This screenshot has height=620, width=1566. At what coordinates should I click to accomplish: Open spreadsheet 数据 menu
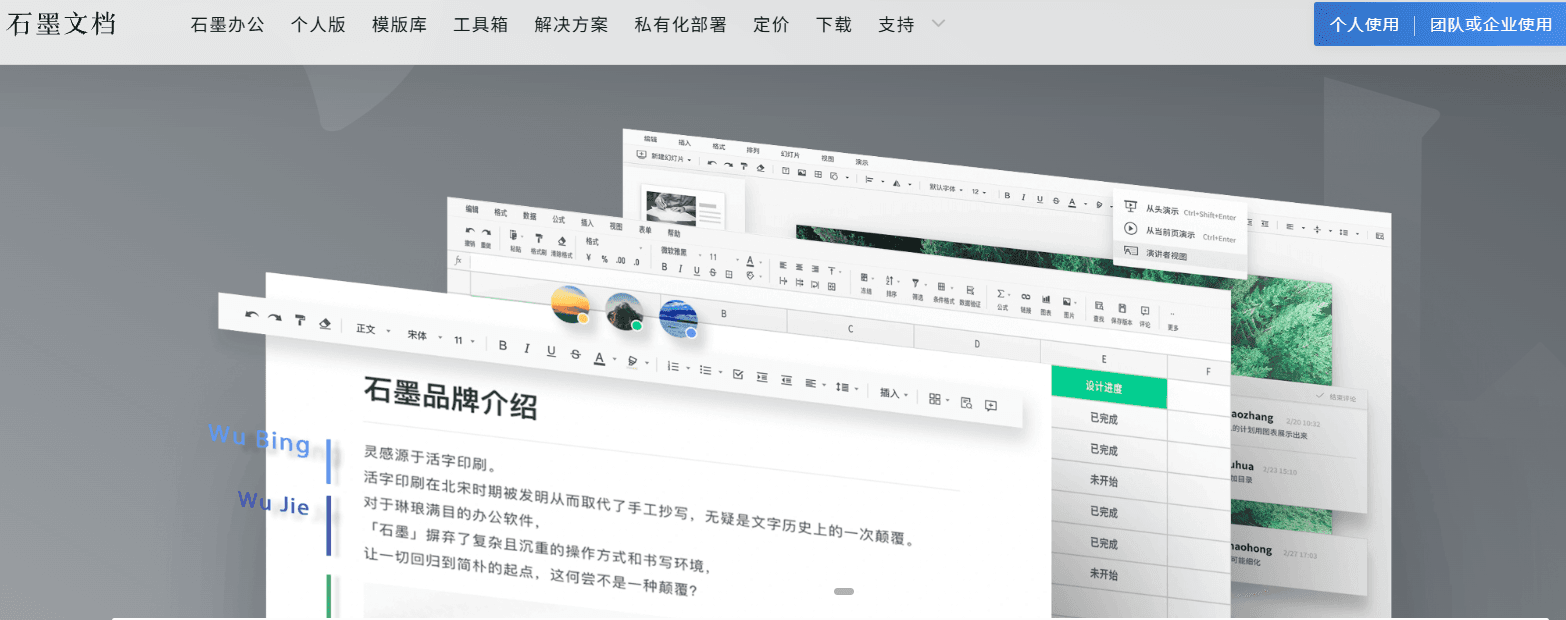(x=529, y=215)
